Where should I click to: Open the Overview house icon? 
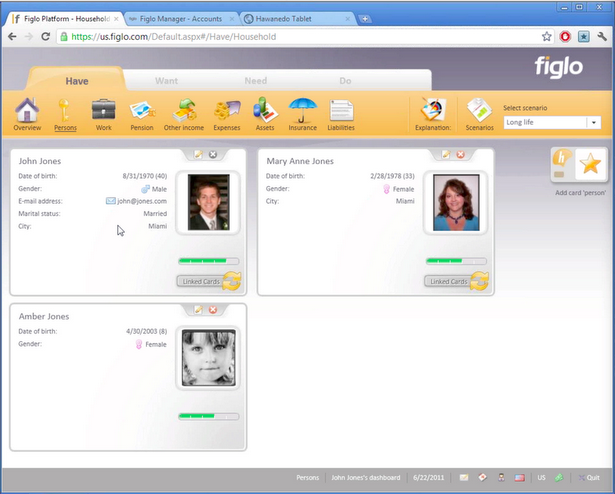27,114
